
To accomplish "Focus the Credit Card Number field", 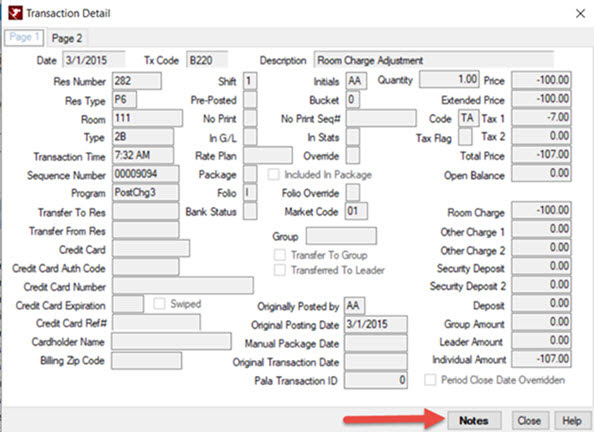I will point(183,286).
